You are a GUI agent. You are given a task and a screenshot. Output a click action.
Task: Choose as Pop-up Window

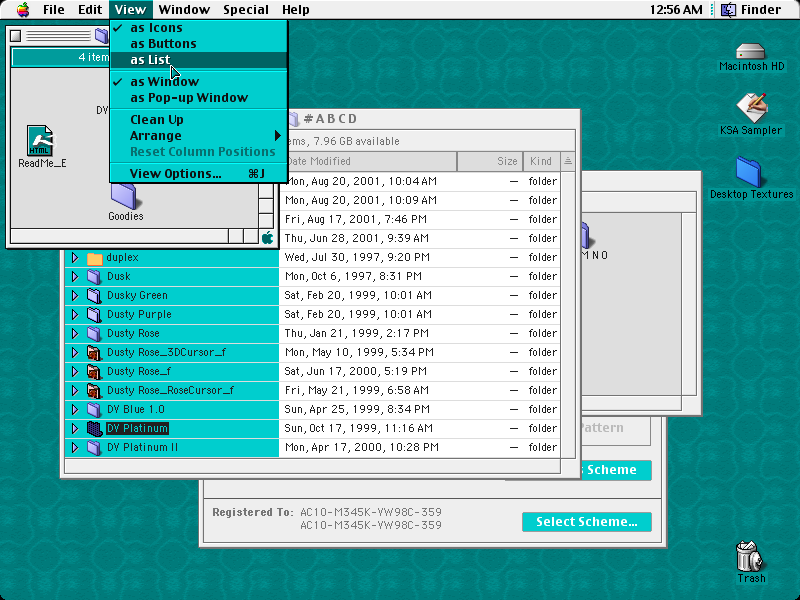click(199, 97)
